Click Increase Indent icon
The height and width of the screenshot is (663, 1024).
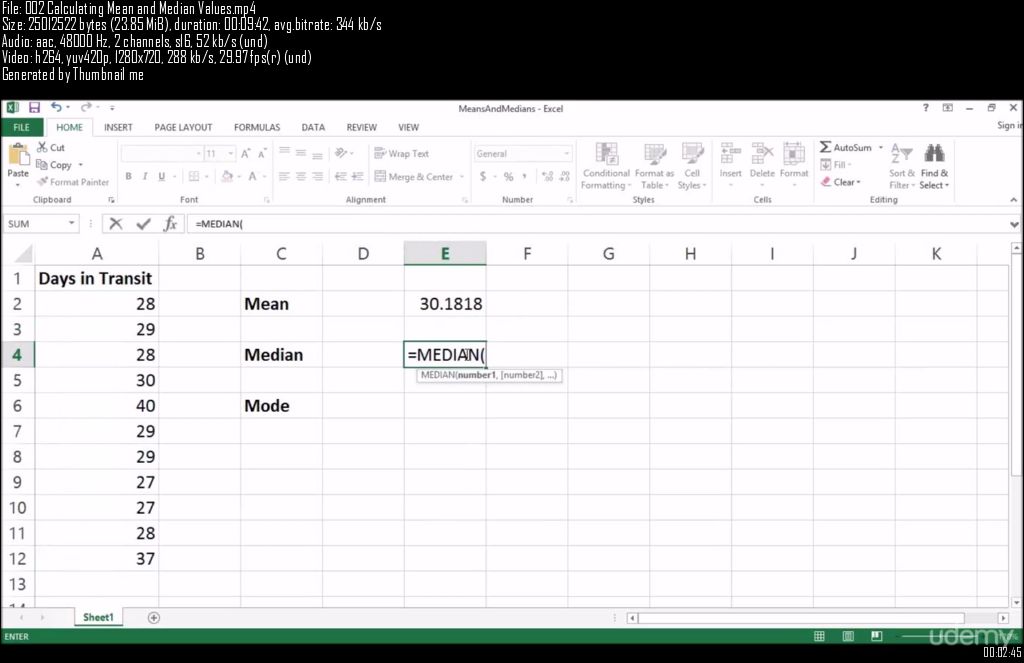[x=357, y=176]
